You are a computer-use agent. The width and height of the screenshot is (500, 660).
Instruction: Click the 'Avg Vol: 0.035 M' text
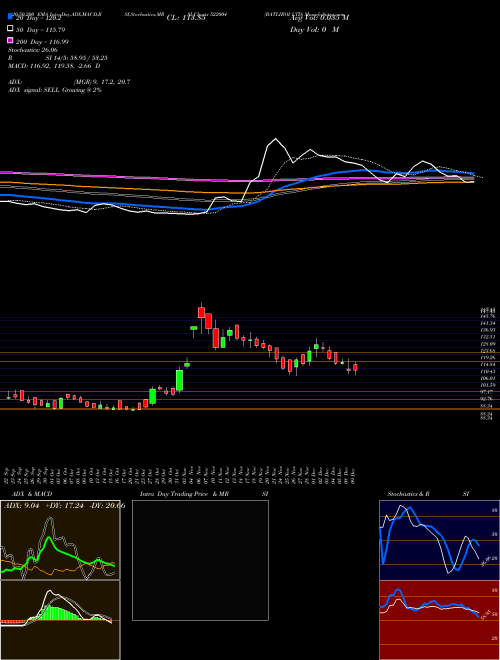coord(319,18)
